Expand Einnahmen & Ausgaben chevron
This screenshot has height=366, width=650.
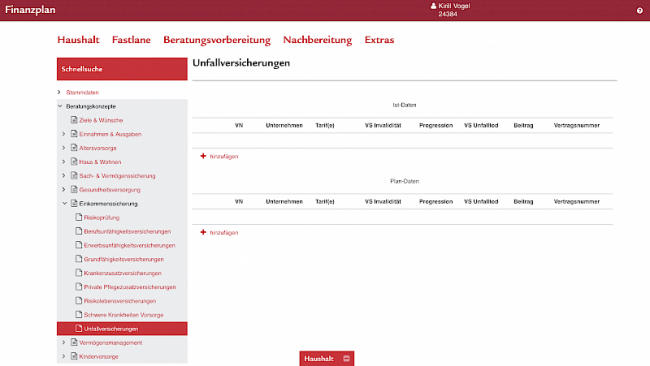pyautogui.click(x=64, y=134)
